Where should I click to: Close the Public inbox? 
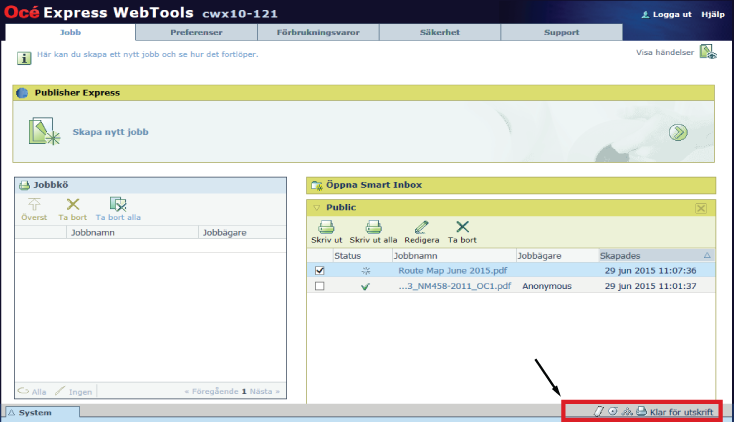coord(701,208)
